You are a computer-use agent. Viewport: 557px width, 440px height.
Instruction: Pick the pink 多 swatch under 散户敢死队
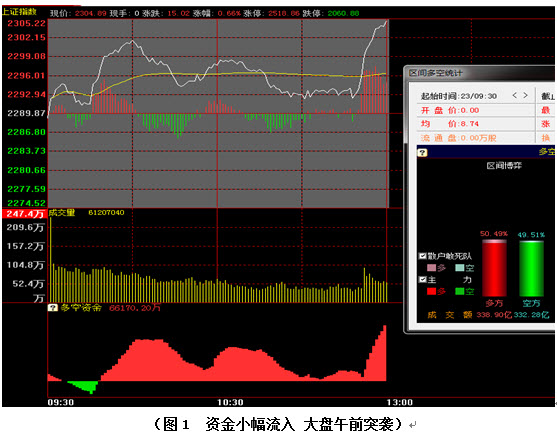click(x=431, y=267)
